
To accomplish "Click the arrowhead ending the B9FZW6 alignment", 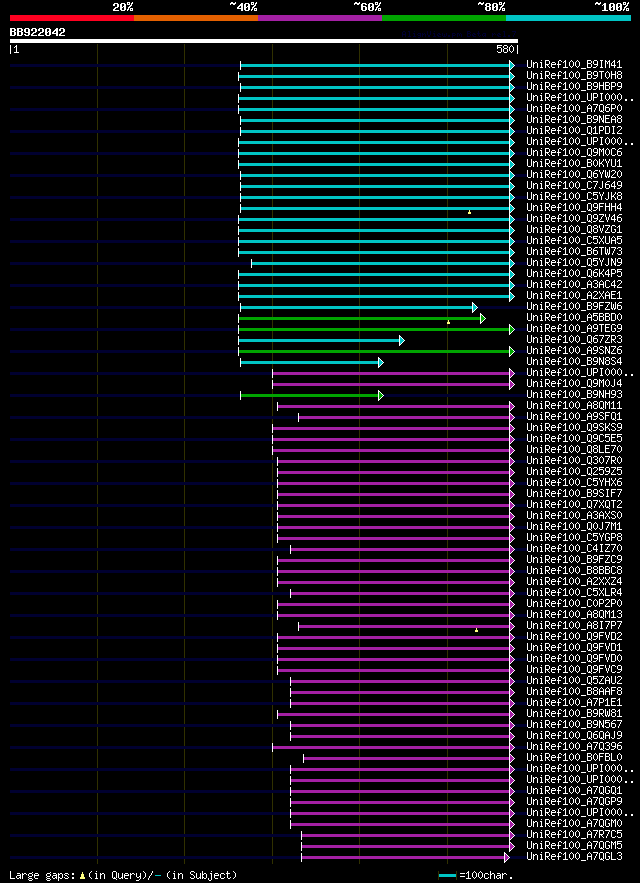I will [x=475, y=307].
